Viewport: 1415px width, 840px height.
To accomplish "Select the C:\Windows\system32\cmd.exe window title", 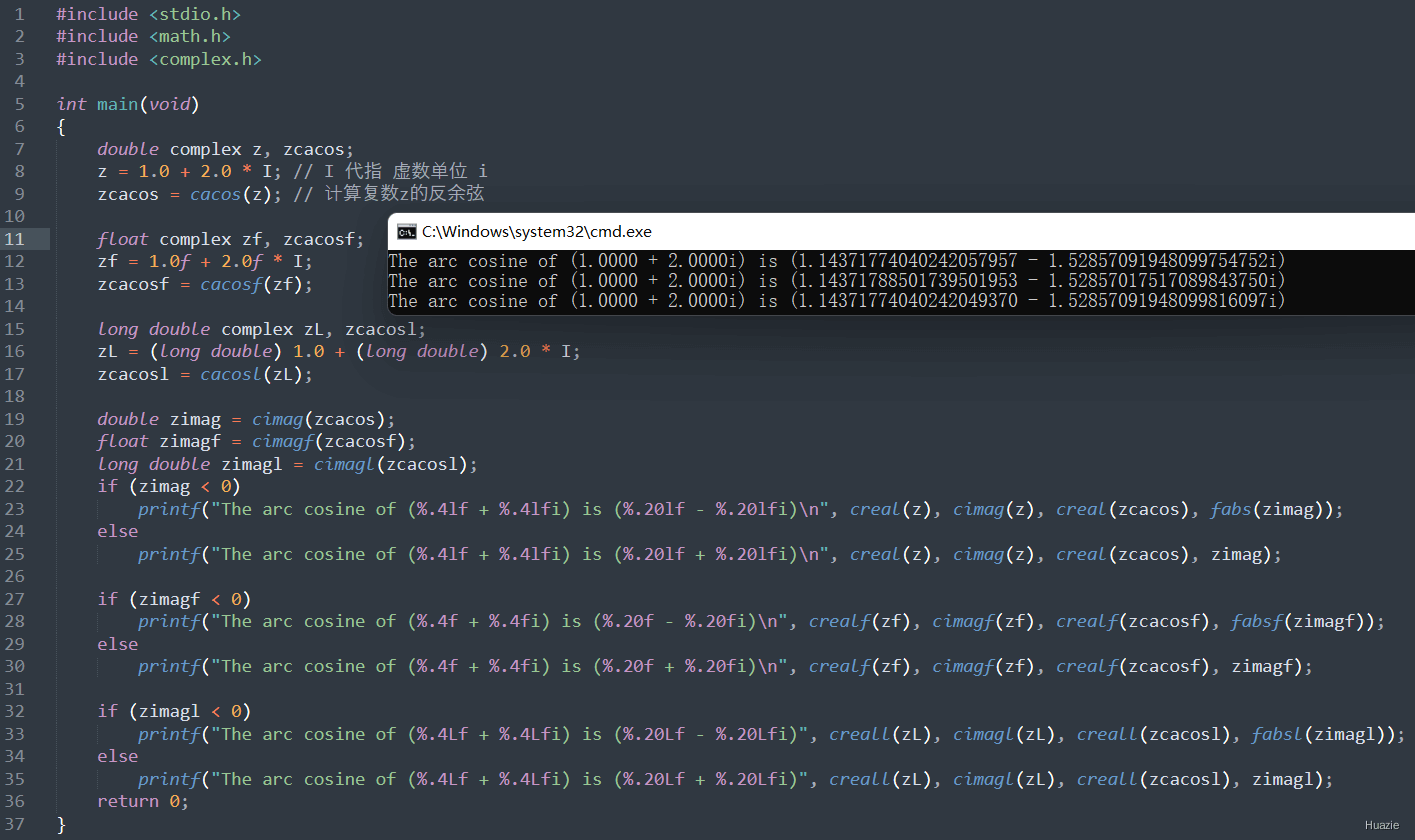I will pos(537,232).
